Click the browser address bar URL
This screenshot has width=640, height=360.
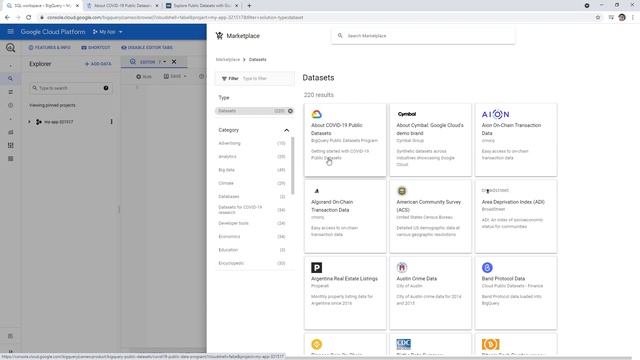point(175,18)
